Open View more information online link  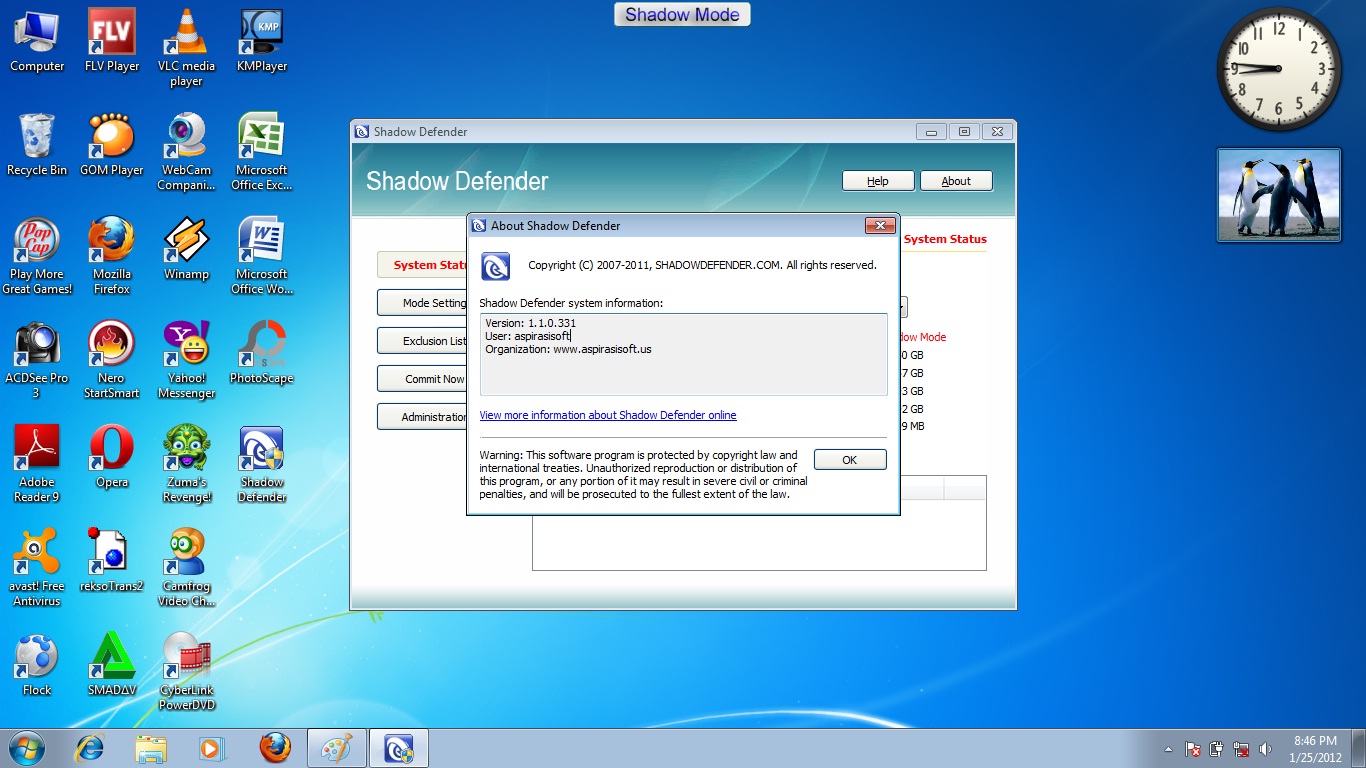click(608, 415)
